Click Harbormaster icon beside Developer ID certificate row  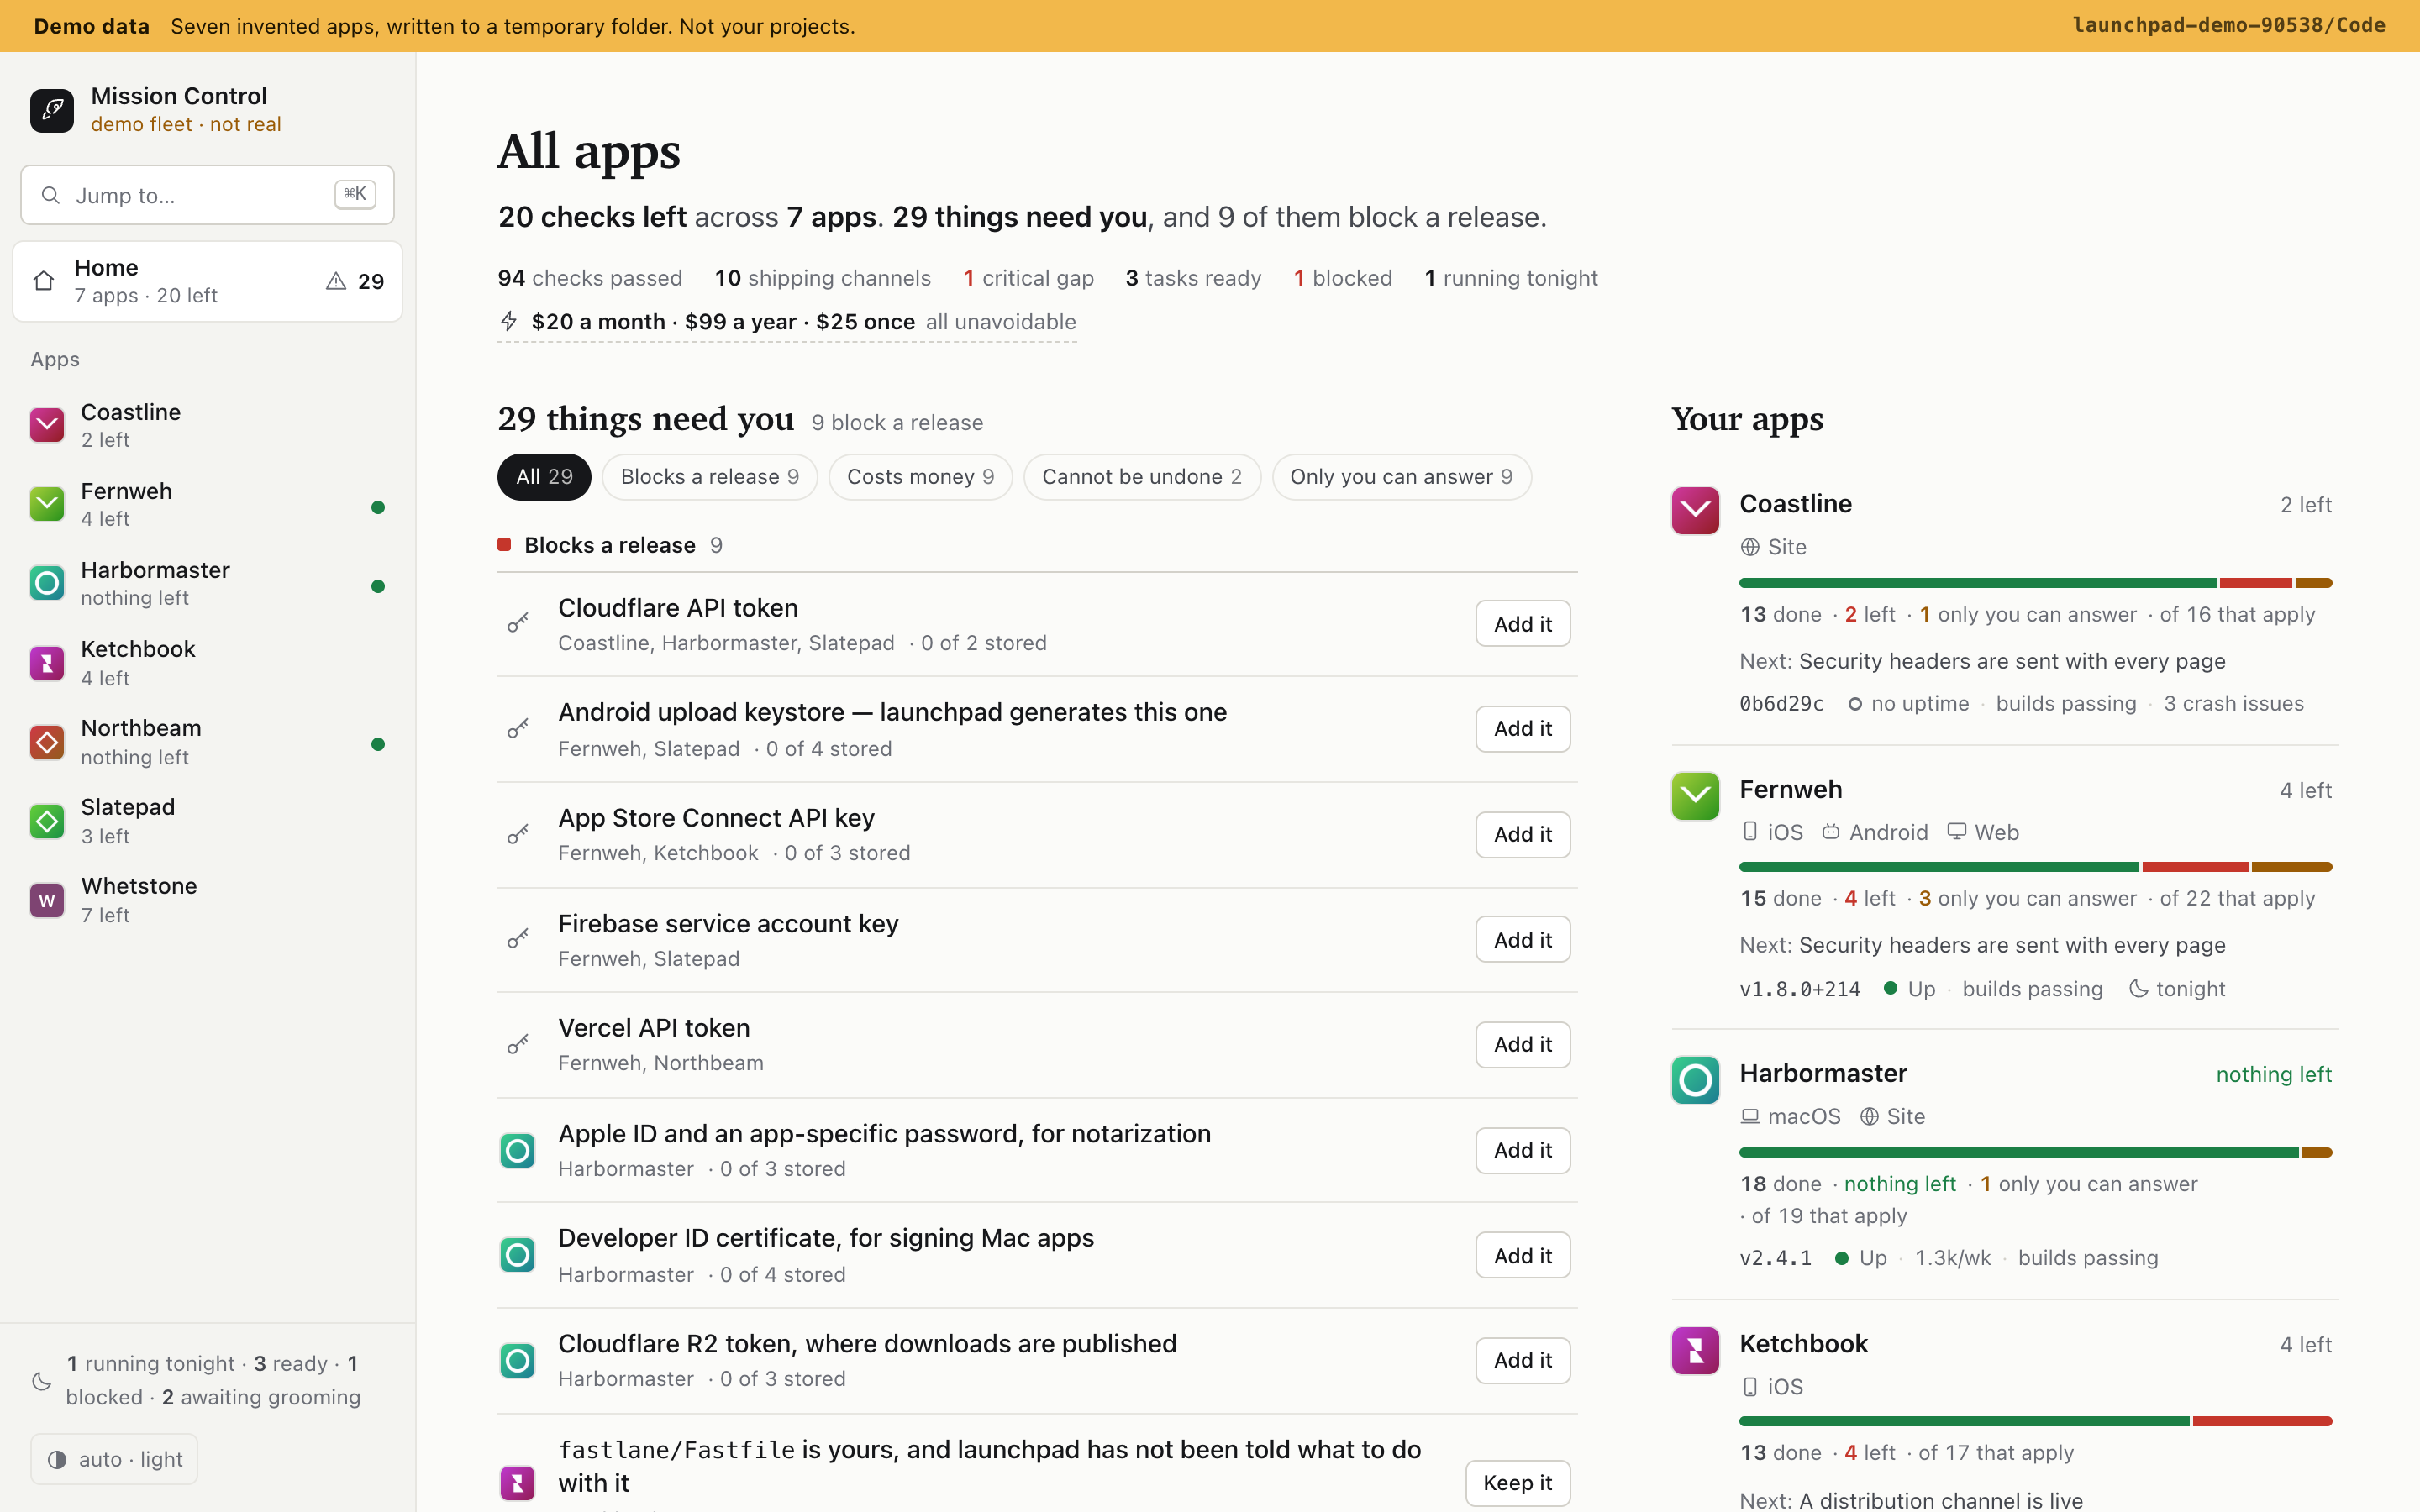click(517, 1255)
